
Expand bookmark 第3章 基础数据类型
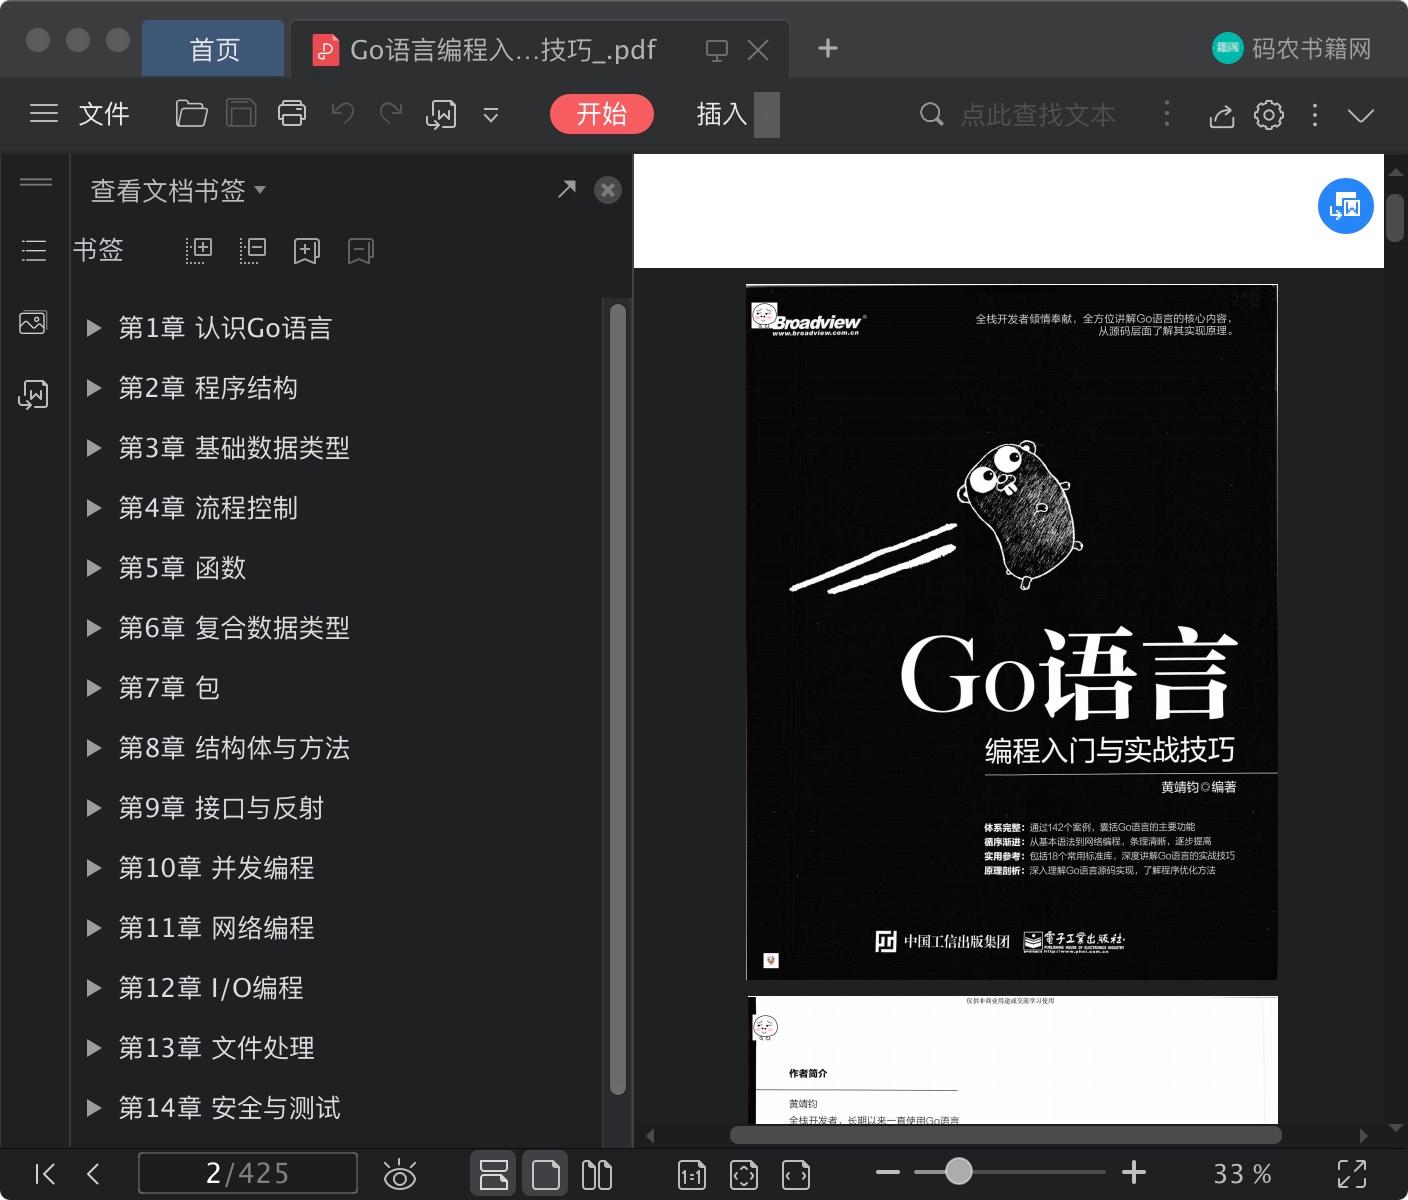pos(93,448)
